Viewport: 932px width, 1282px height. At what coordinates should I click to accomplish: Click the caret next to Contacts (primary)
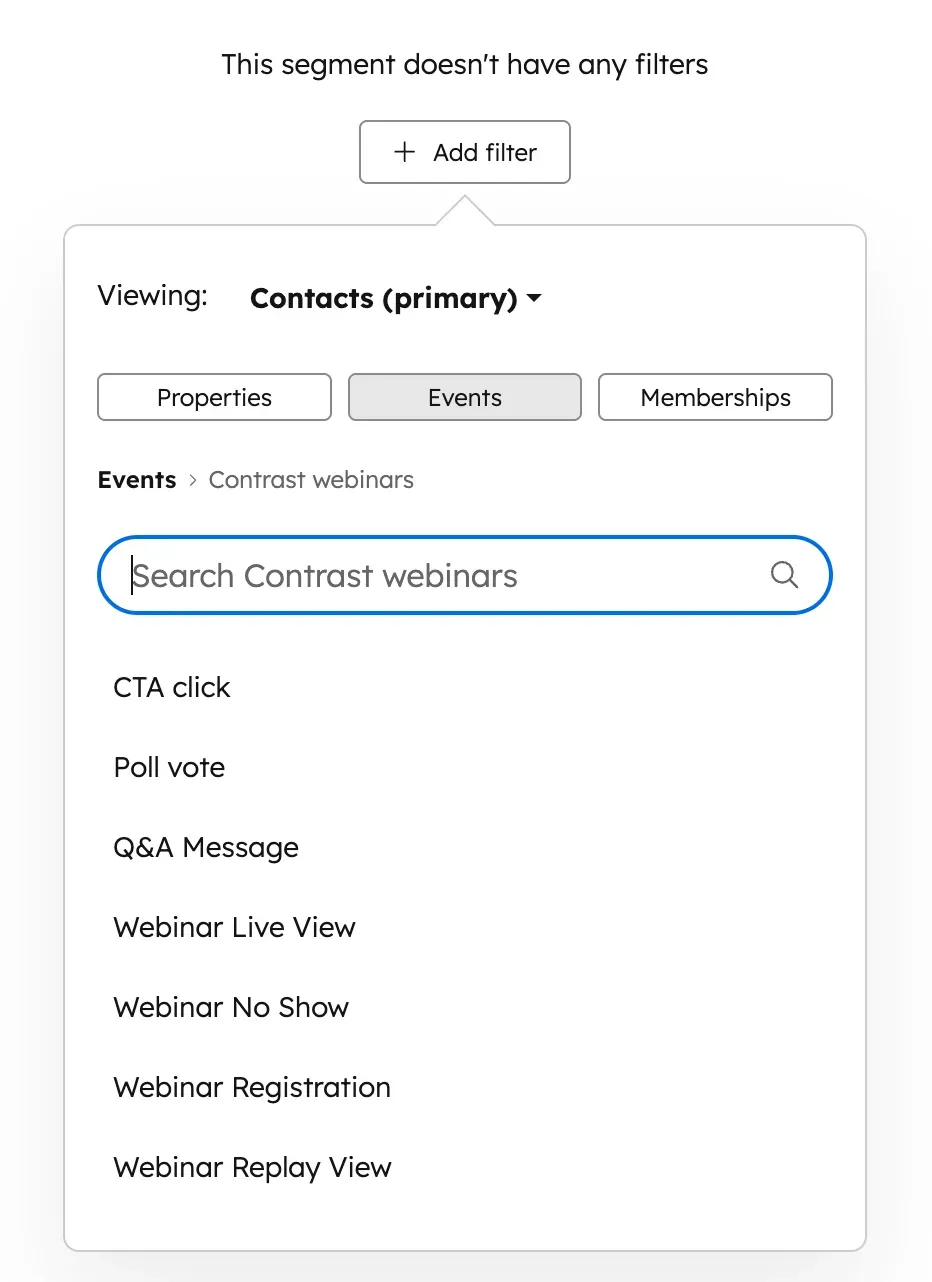coord(535,298)
